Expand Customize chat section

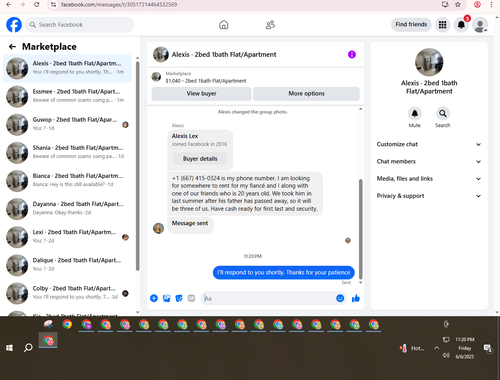click(429, 144)
